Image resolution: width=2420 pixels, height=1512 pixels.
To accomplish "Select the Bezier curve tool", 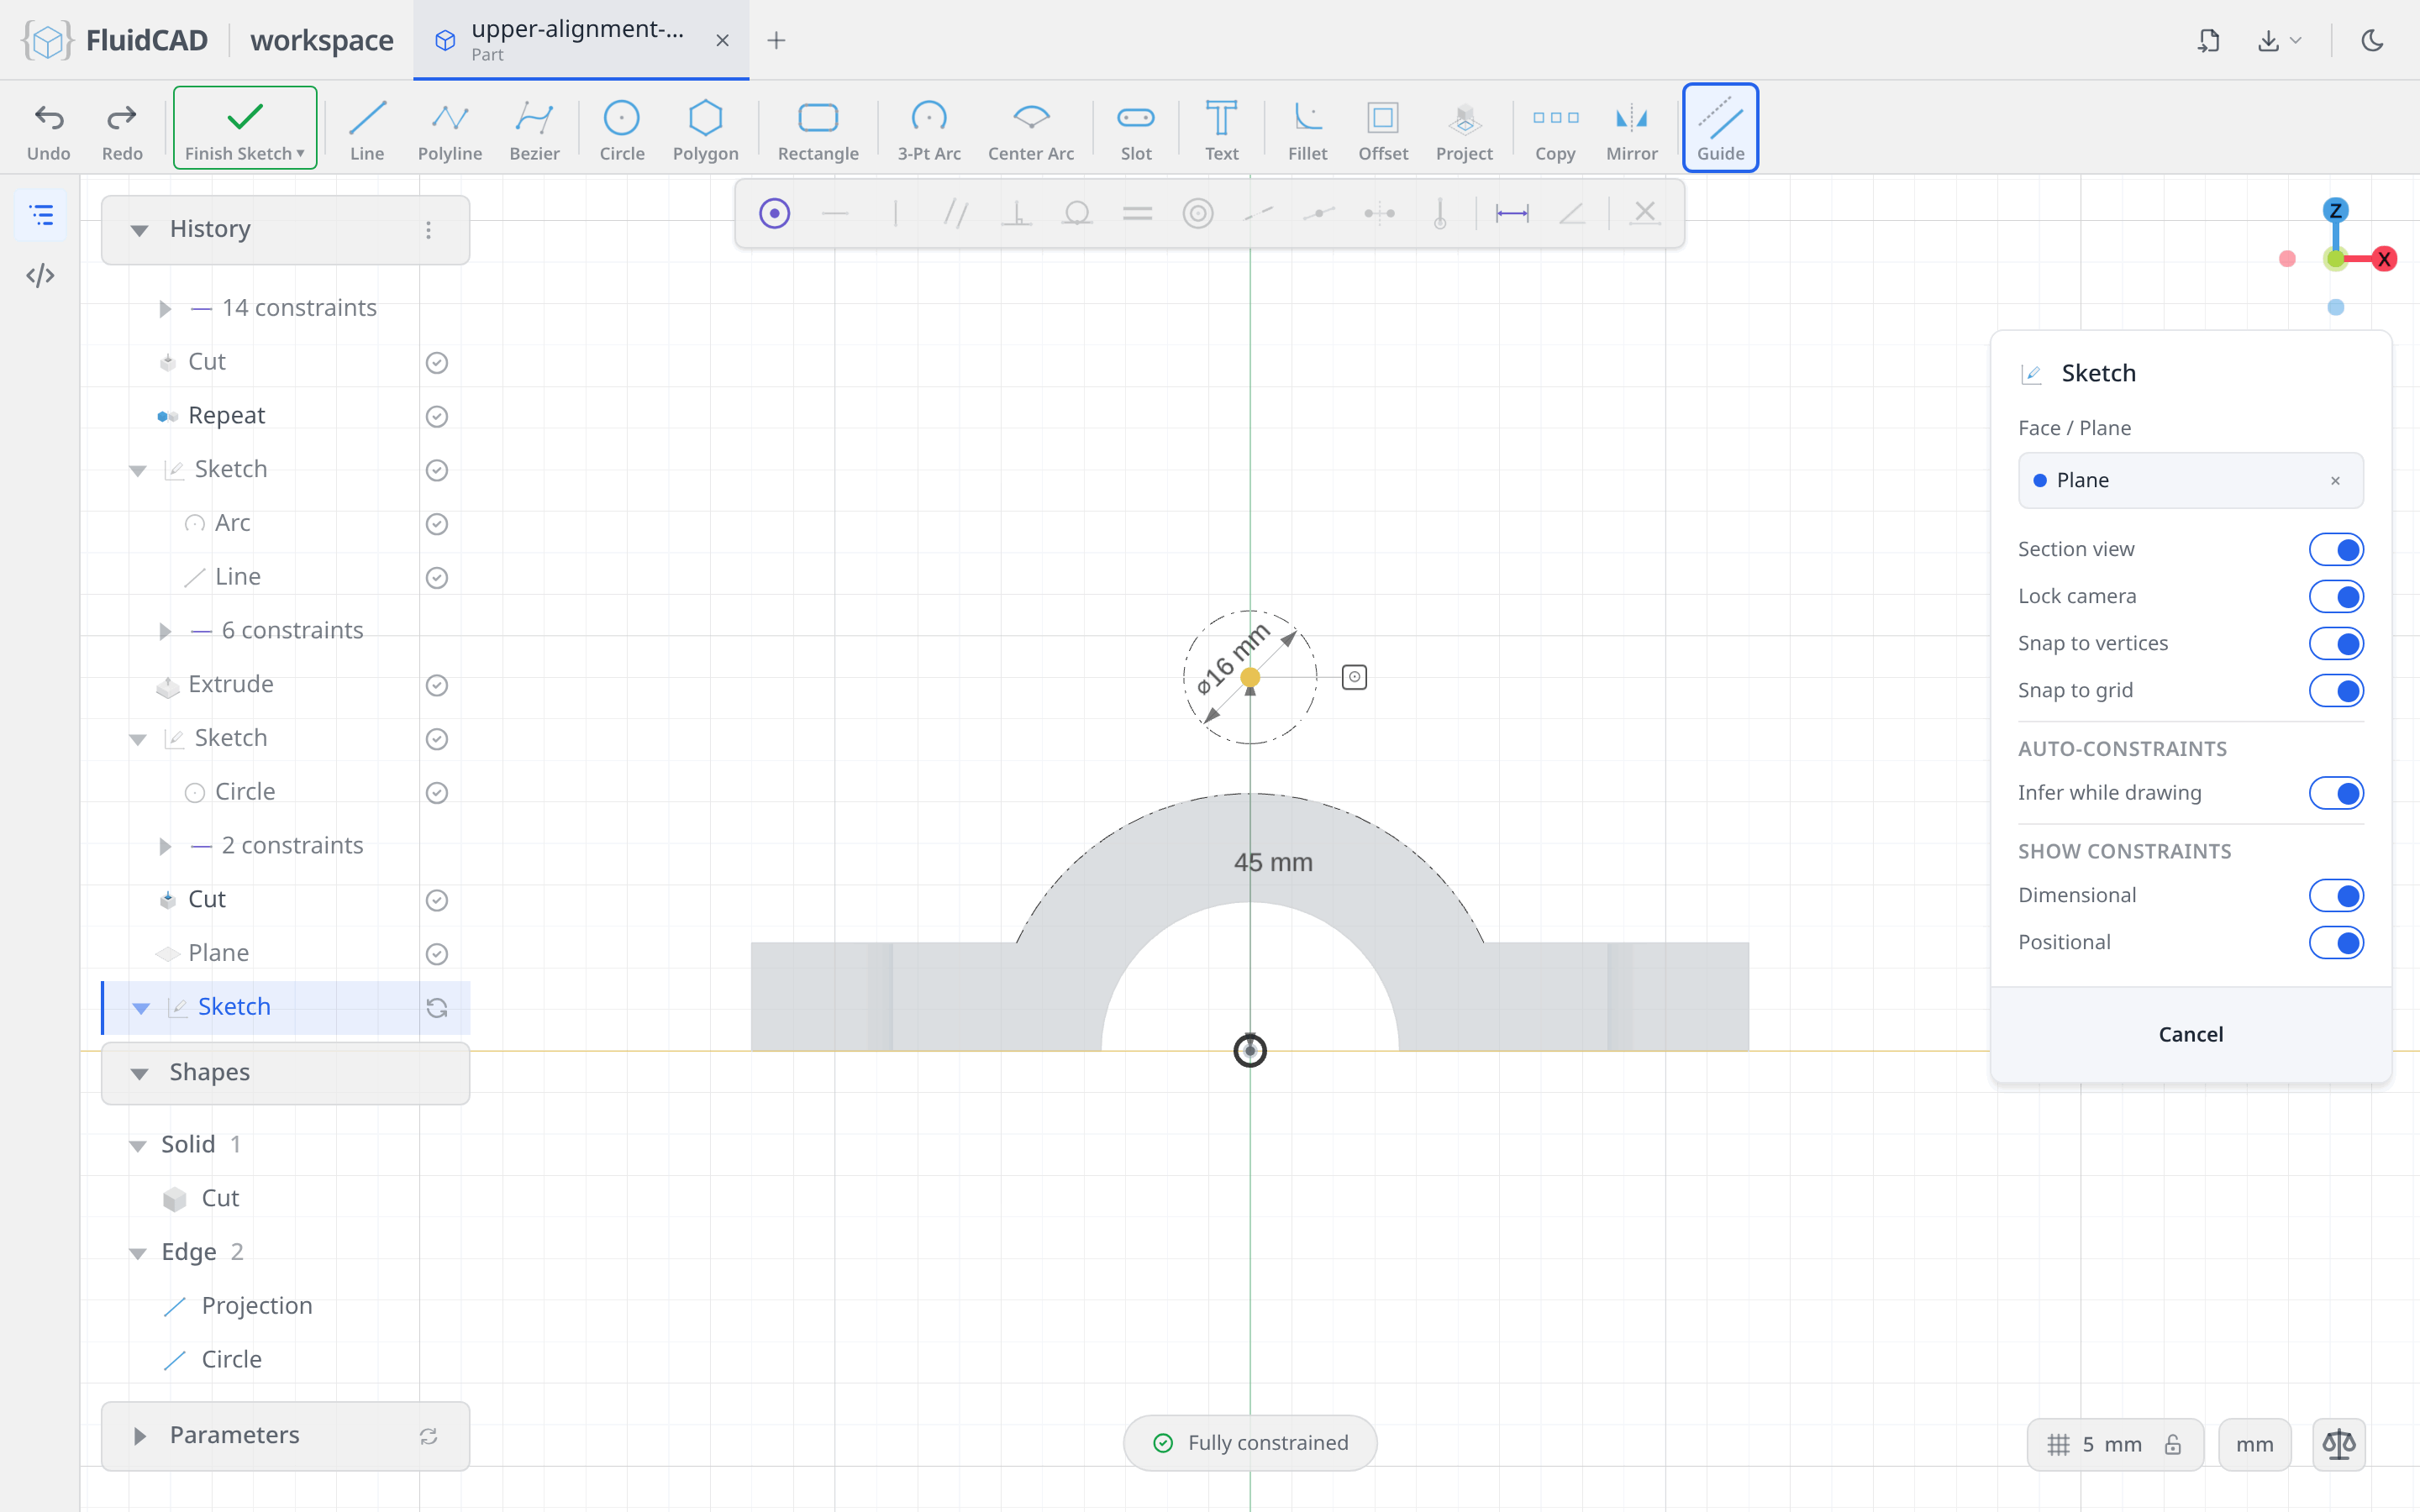I will point(534,129).
